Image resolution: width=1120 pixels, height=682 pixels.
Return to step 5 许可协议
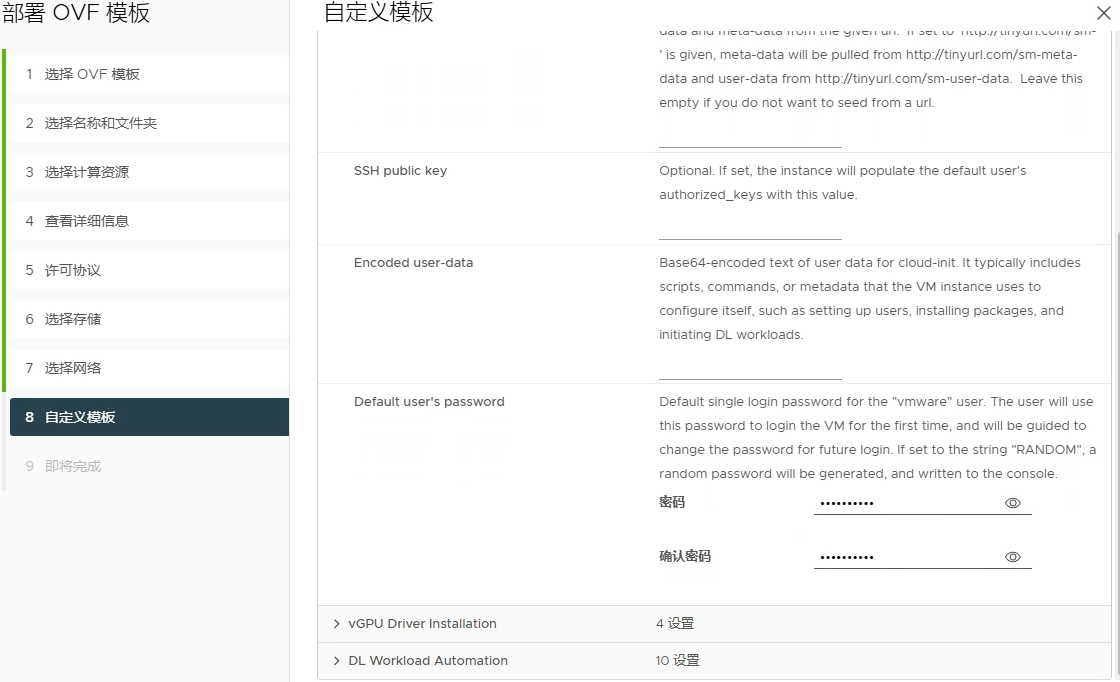point(72,270)
